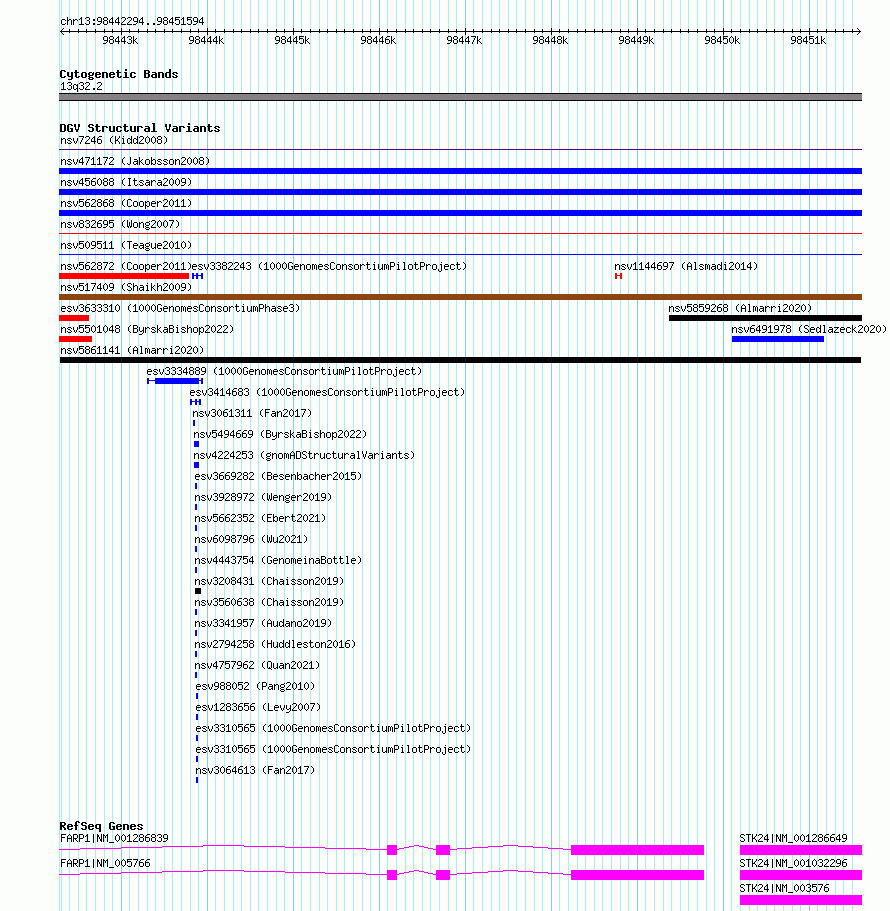Open variant nsv3928972 (Wenger2019)

pos(263,497)
